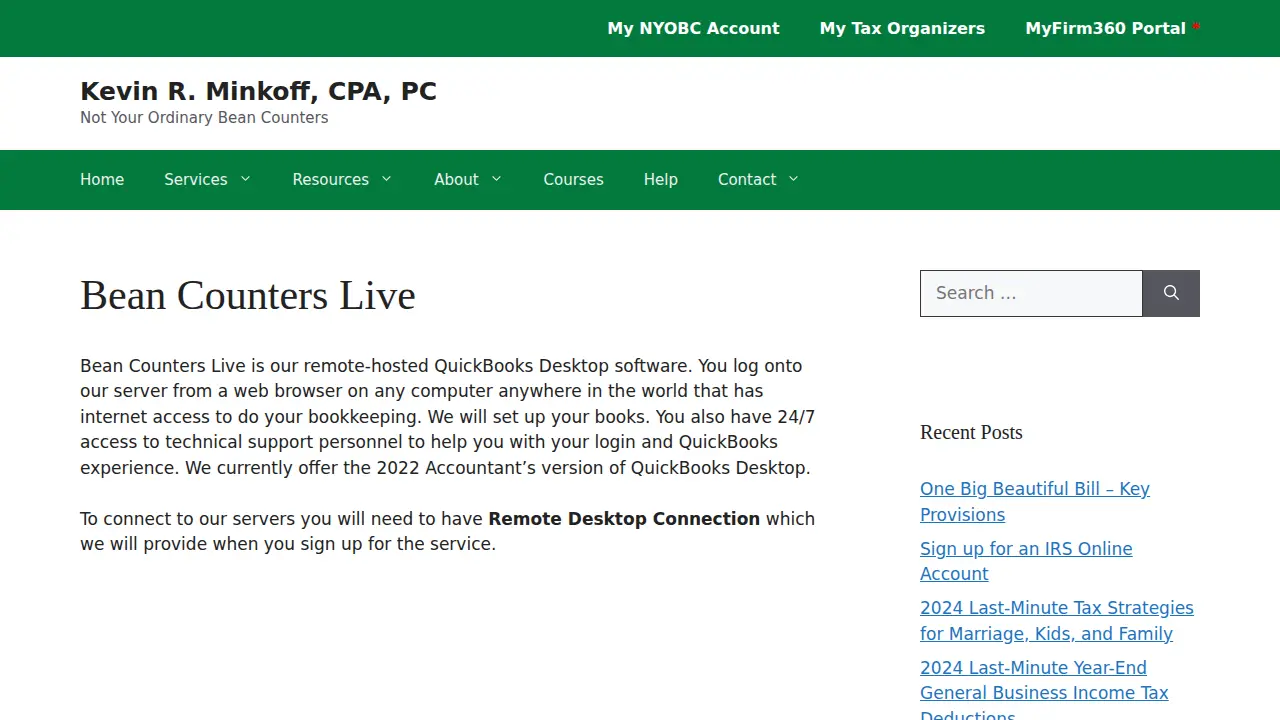Open 2024 Last-Minute Year-End General Business post
Image resolution: width=1280 pixels, height=720 pixels.
point(1044,692)
